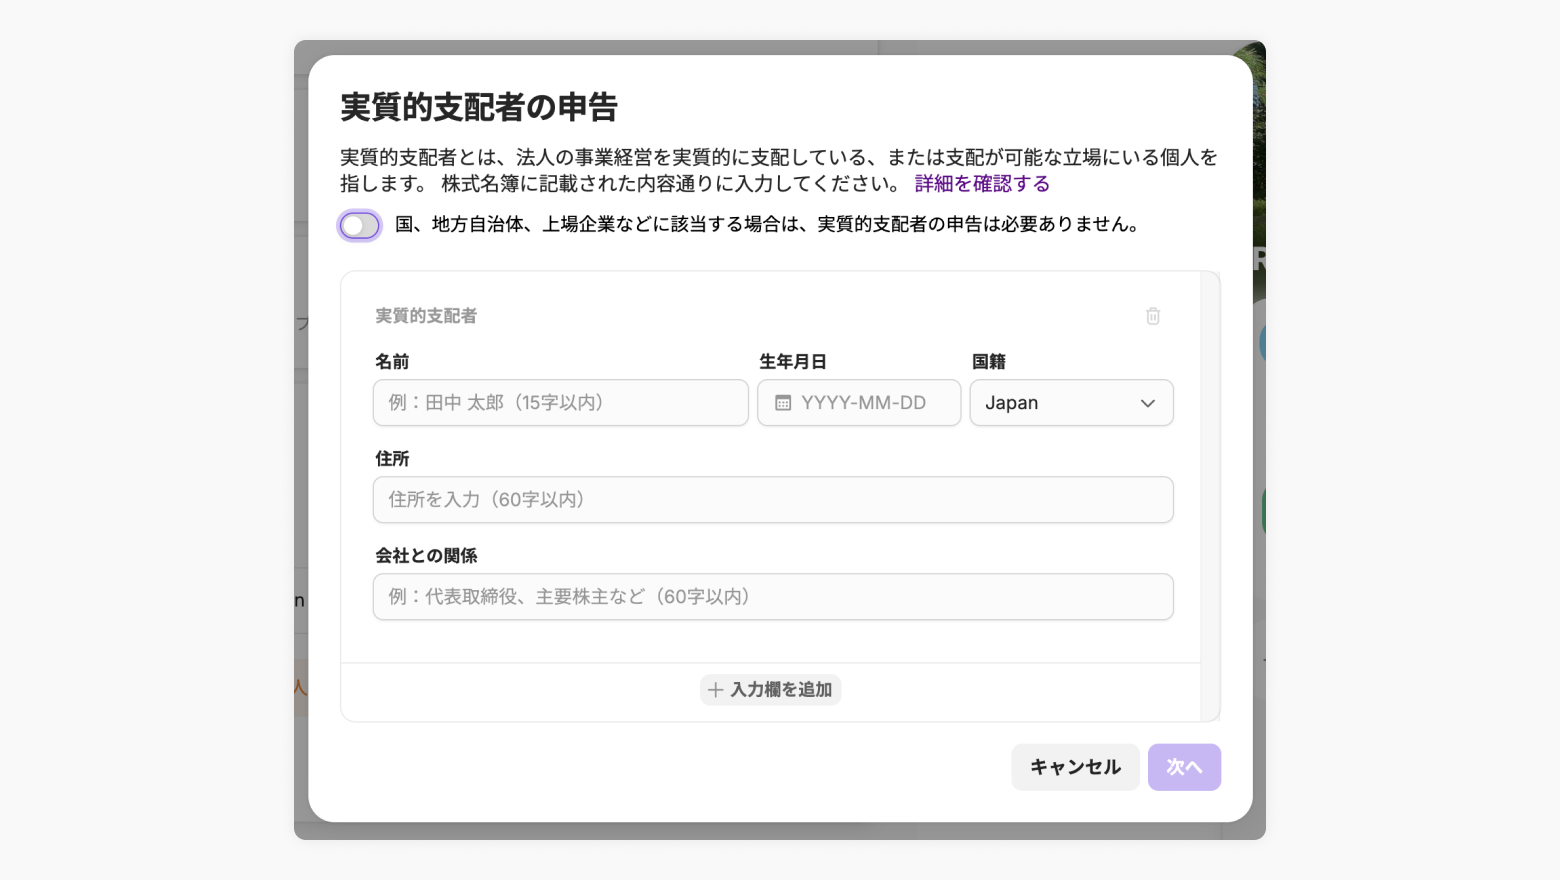Open the calendar icon in 生年月日 field
Screen dimensions: 1560x880
point(783,403)
